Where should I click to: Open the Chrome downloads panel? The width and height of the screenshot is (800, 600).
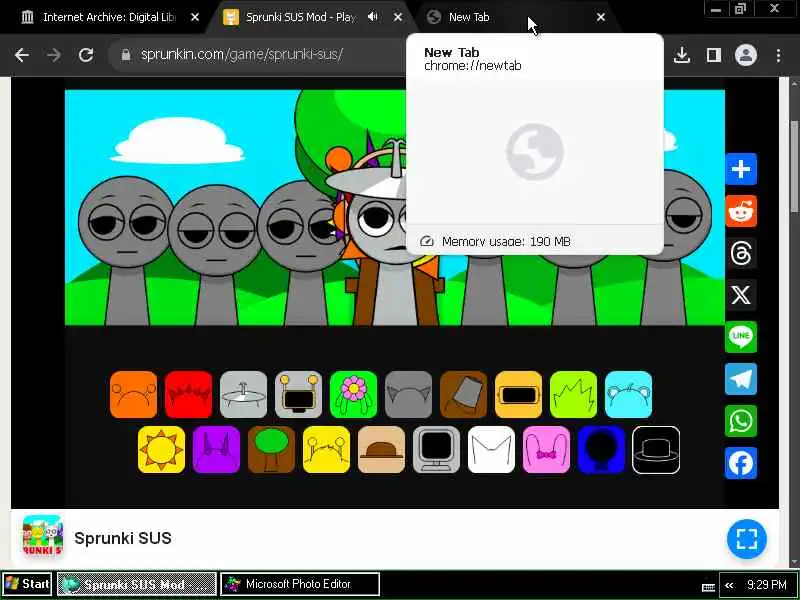click(x=682, y=55)
